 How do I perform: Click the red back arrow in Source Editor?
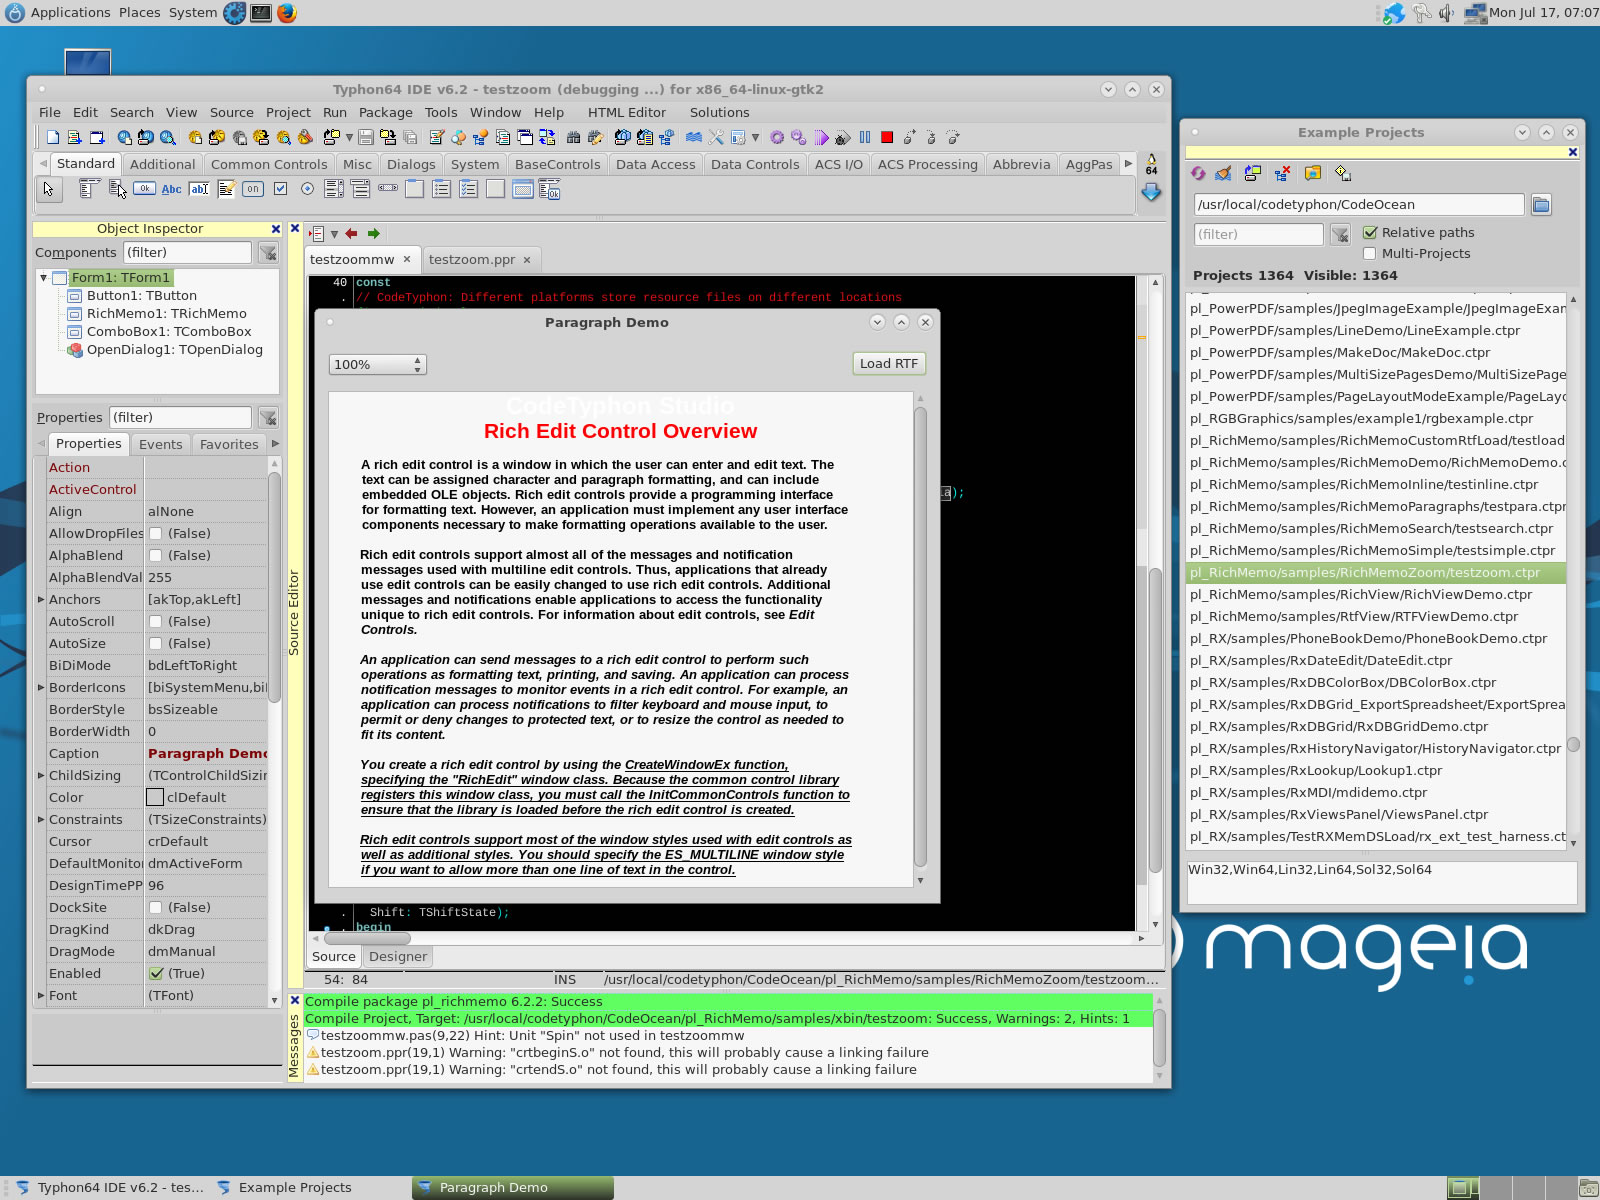tap(351, 233)
